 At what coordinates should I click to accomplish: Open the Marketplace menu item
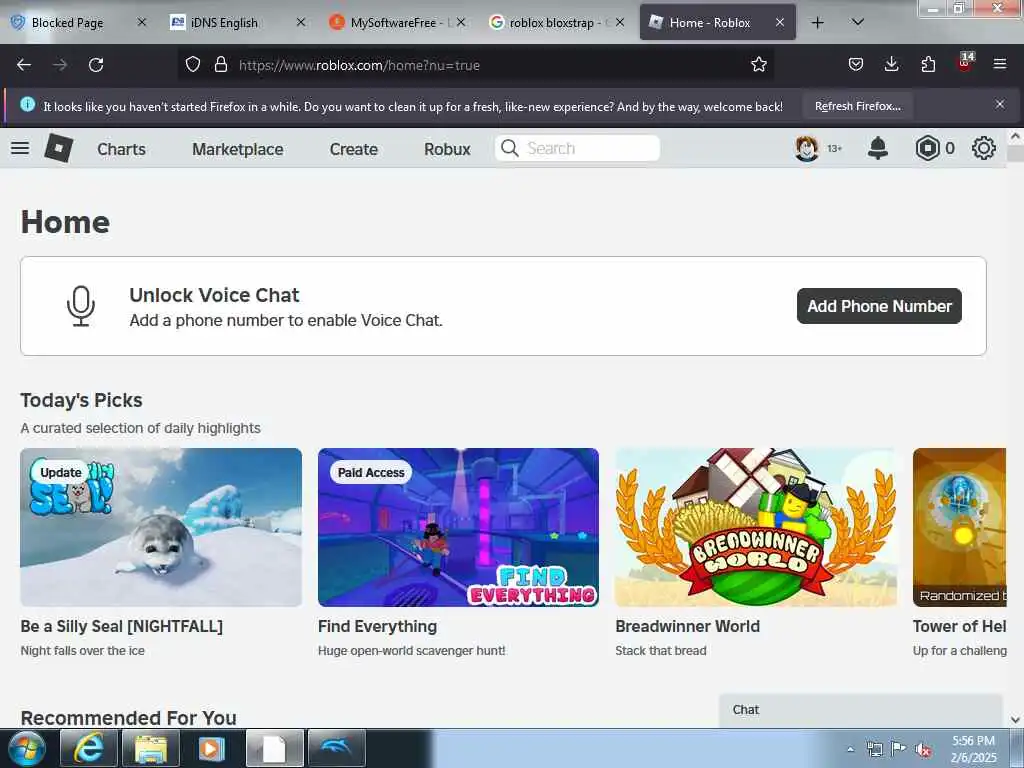238,149
